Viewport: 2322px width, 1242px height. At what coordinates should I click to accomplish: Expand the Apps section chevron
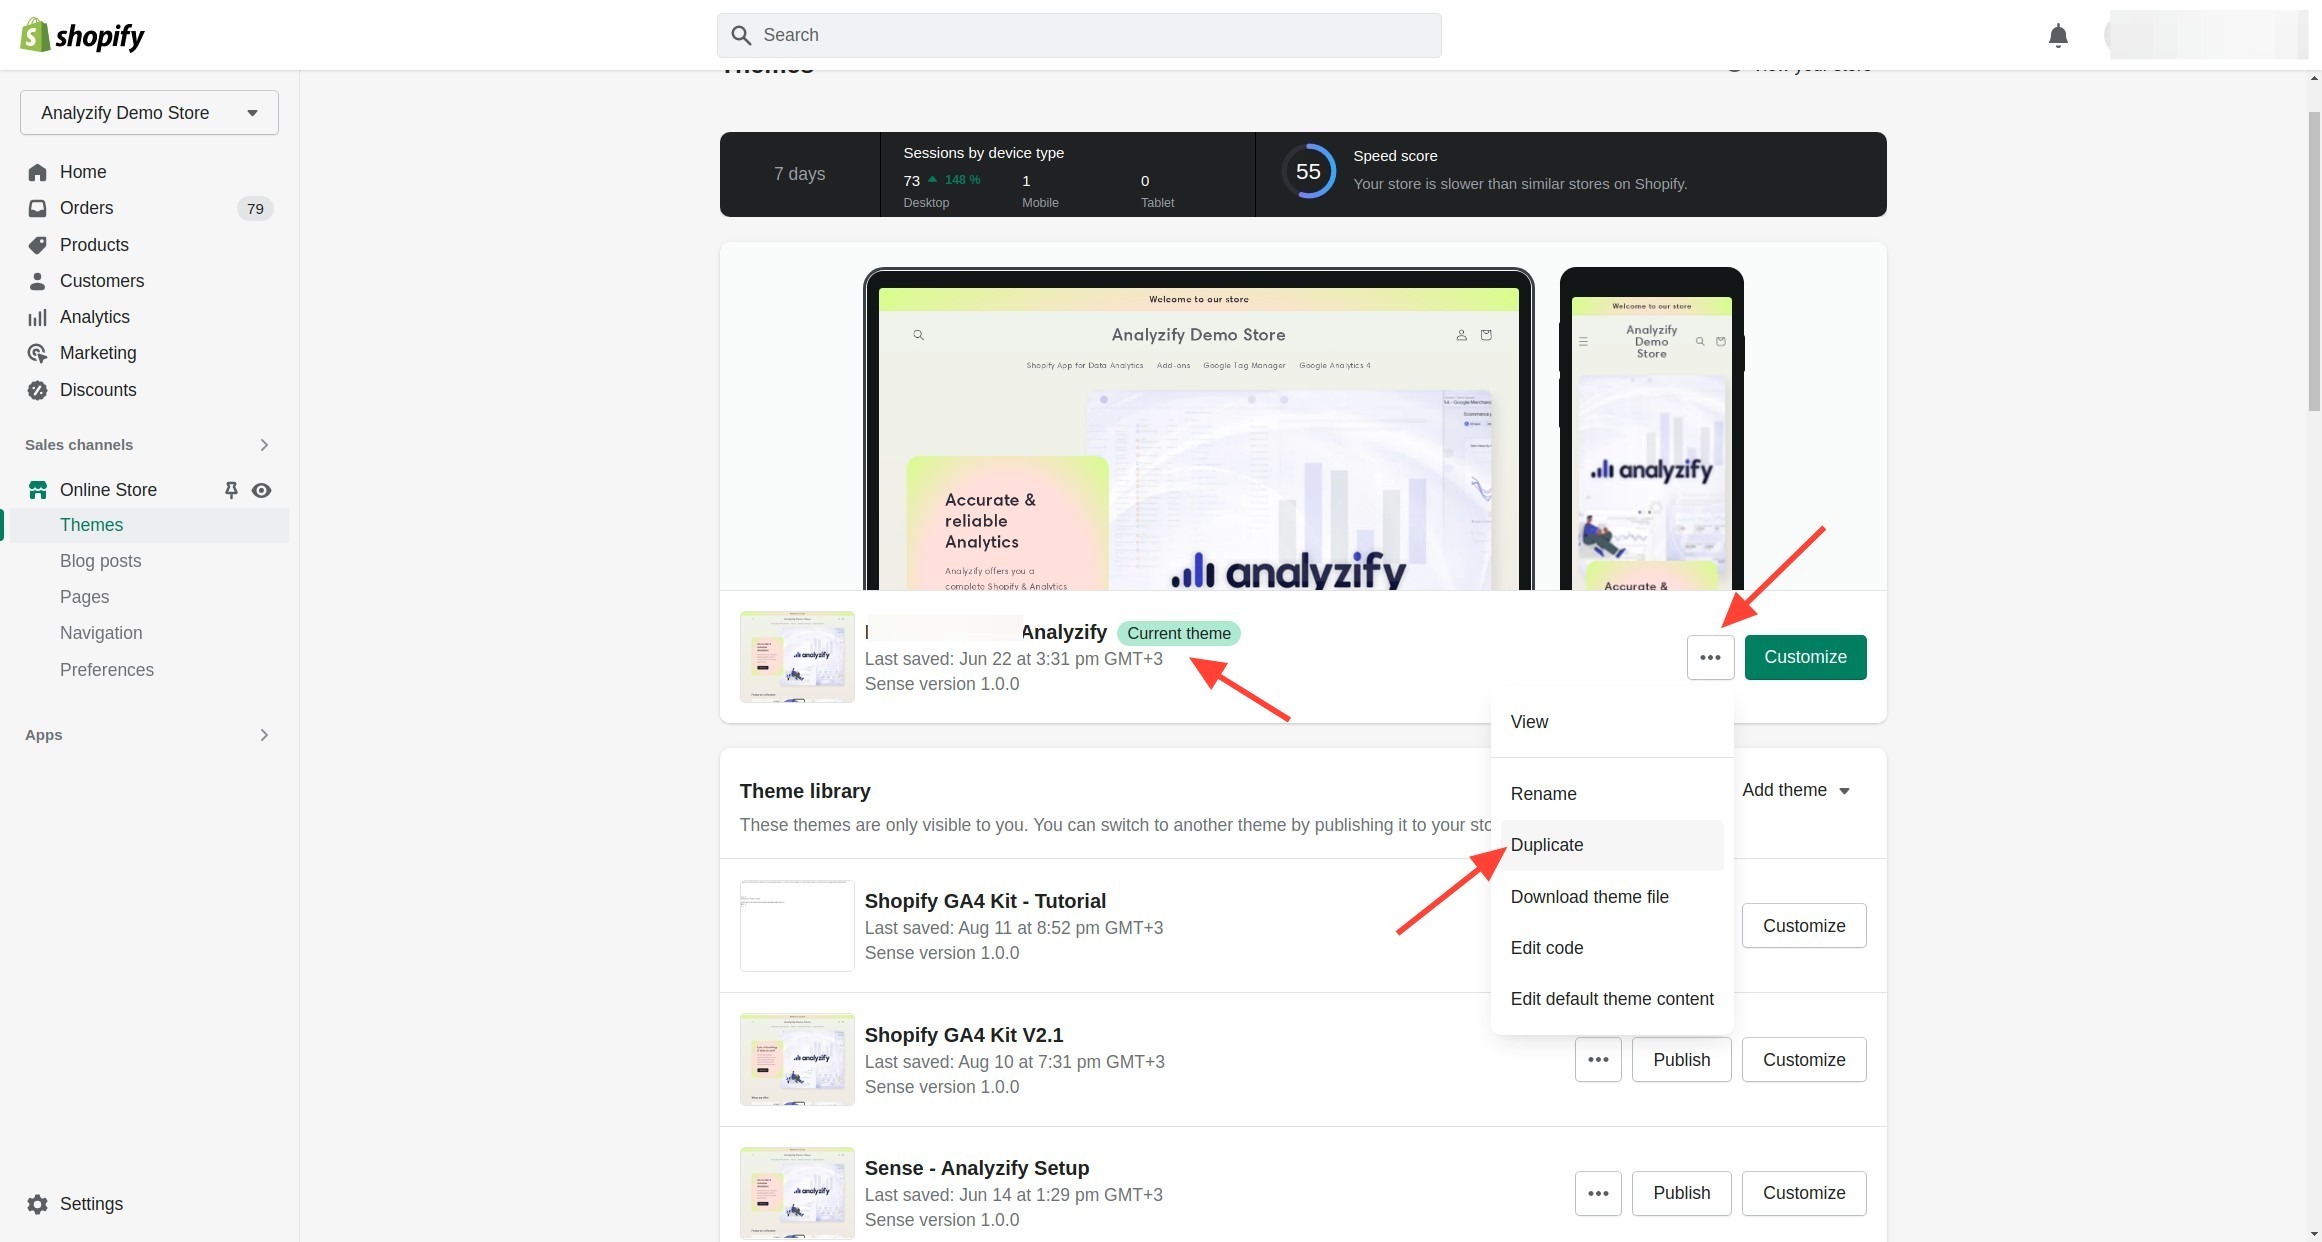(x=264, y=735)
